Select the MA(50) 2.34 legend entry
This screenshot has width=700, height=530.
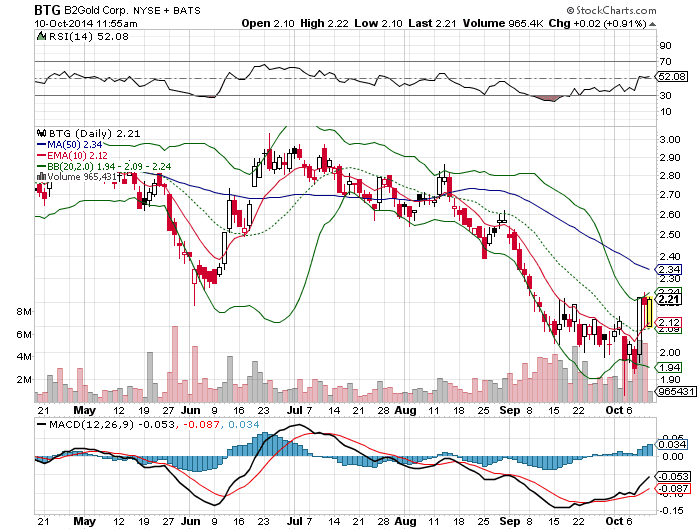[x=69, y=145]
